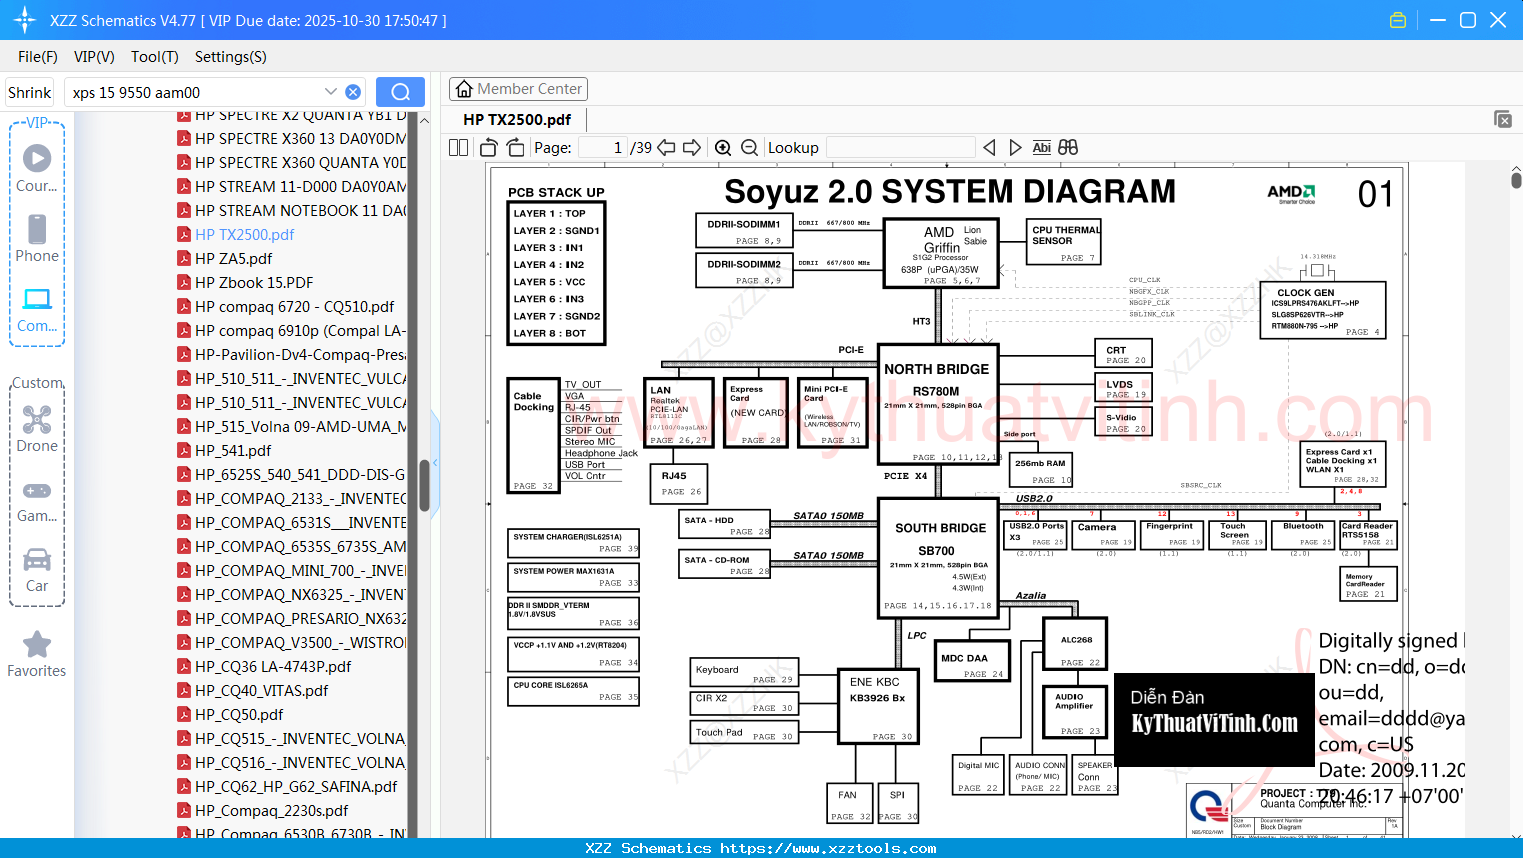Open the search history dropdown arrow
The height and width of the screenshot is (858, 1523).
(331, 92)
